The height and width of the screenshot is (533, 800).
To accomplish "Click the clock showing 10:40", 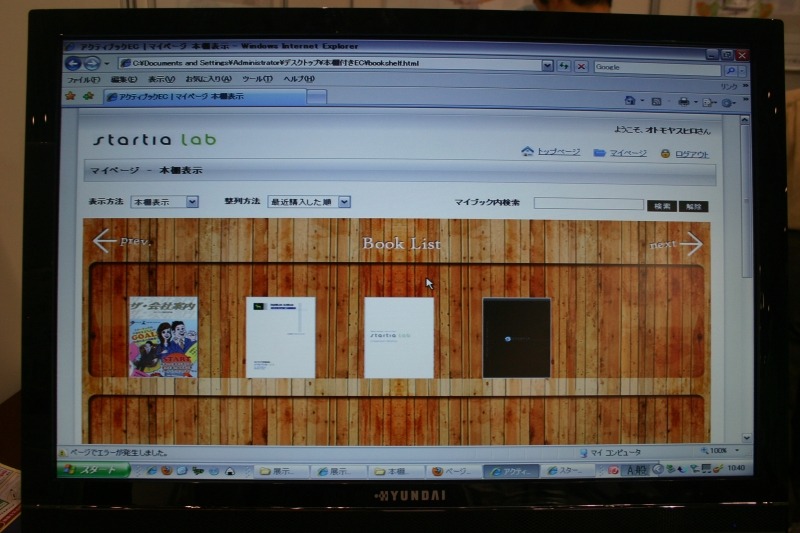I will click(736, 468).
